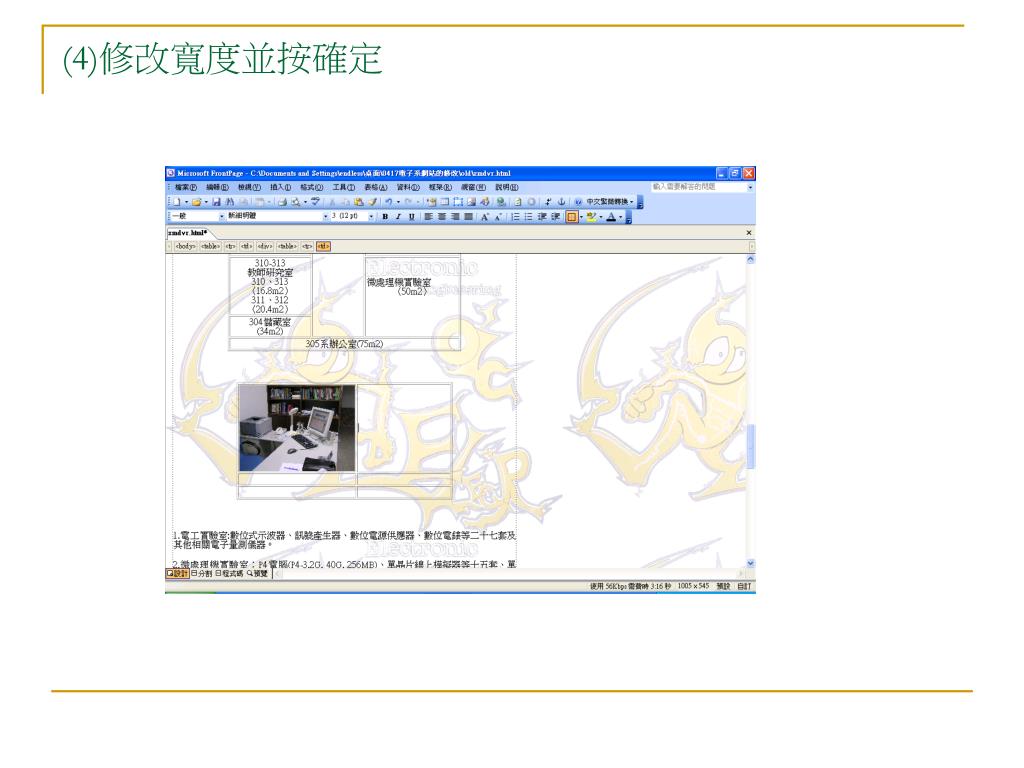Screen dimensions: 1024x768
Task: Click the Outside Borders button
Action: pos(571,216)
